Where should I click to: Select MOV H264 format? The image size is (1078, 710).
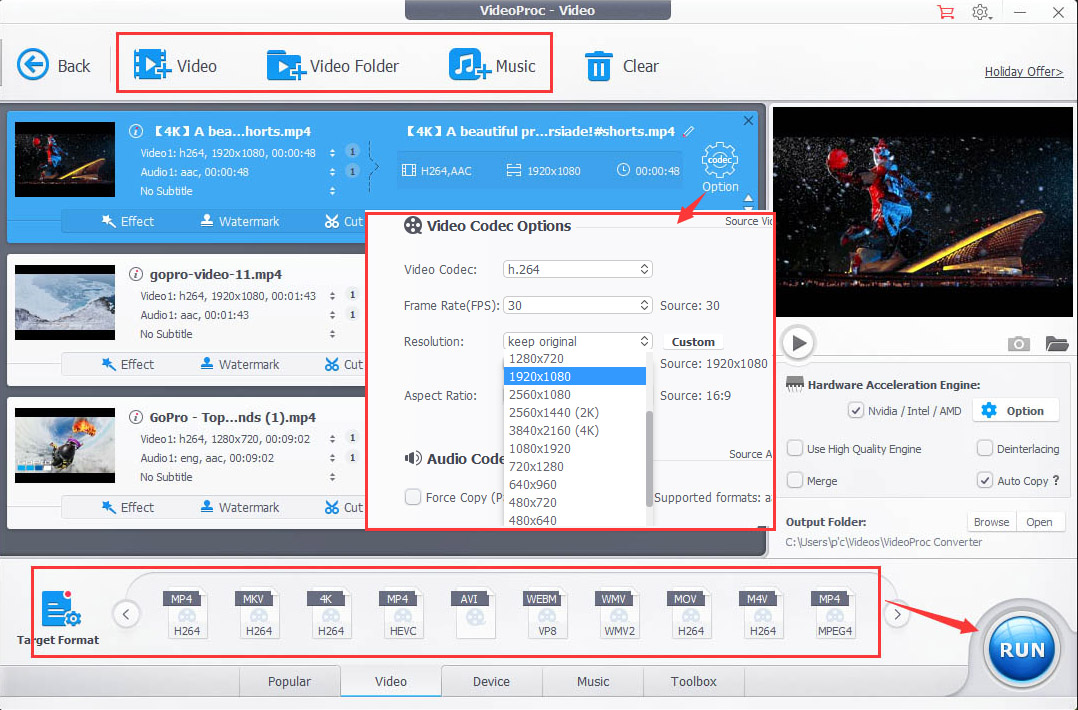[690, 614]
